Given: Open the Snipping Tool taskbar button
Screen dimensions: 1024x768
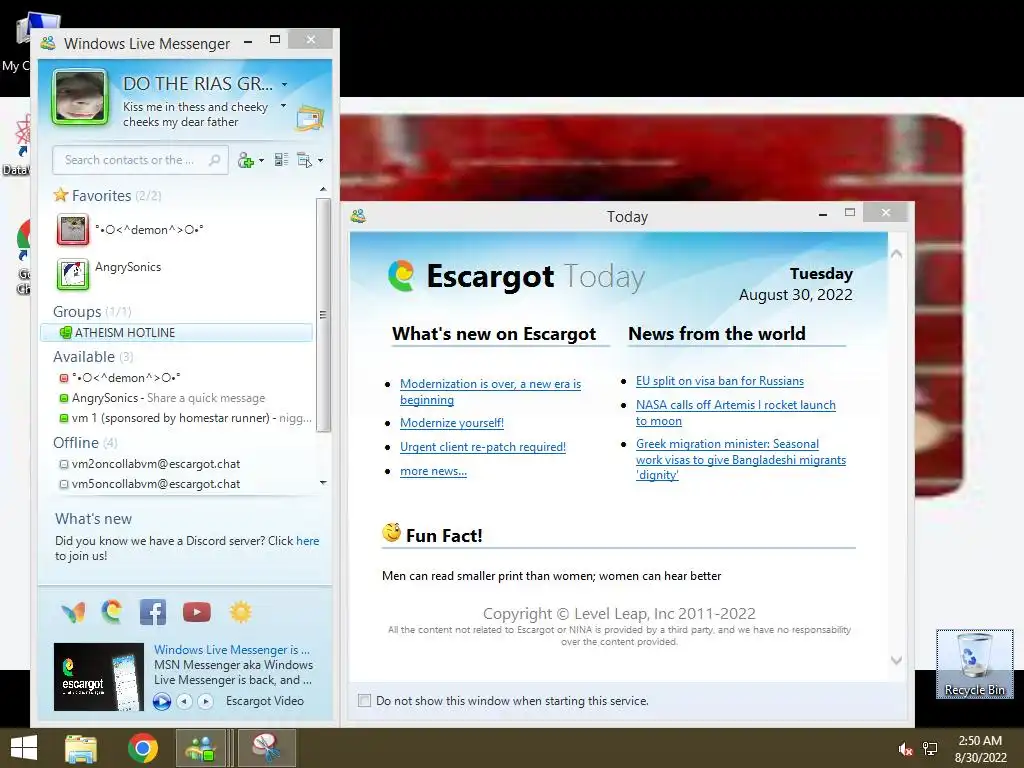Looking at the screenshot, I should point(267,748).
